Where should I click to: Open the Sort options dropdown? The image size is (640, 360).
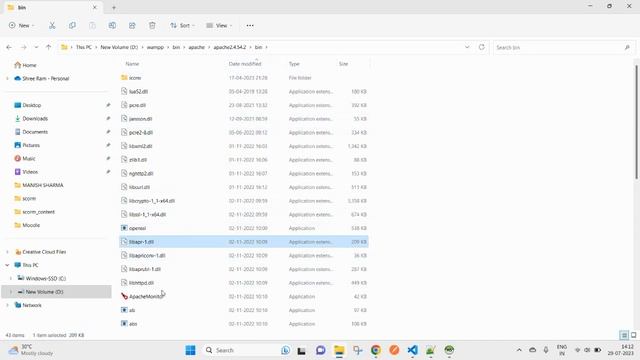[x=182, y=25]
